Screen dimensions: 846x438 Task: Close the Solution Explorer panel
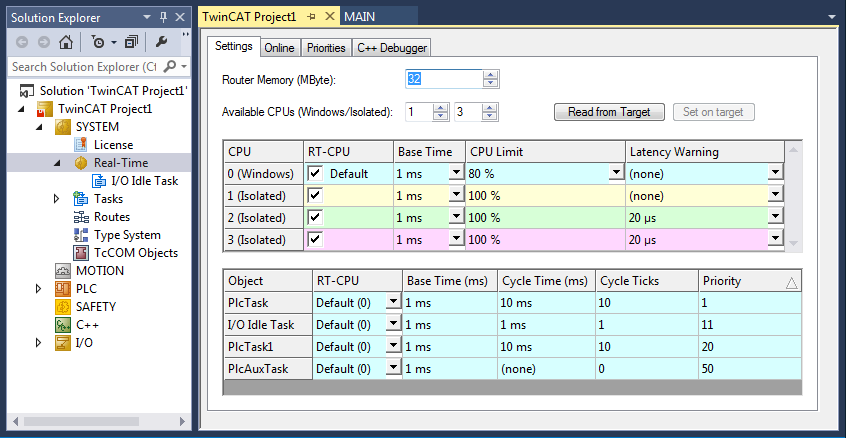pyautogui.click(x=180, y=17)
